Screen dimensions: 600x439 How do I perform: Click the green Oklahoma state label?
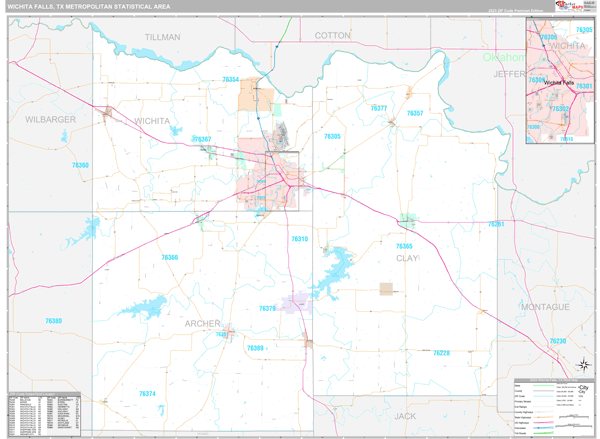pos(503,57)
